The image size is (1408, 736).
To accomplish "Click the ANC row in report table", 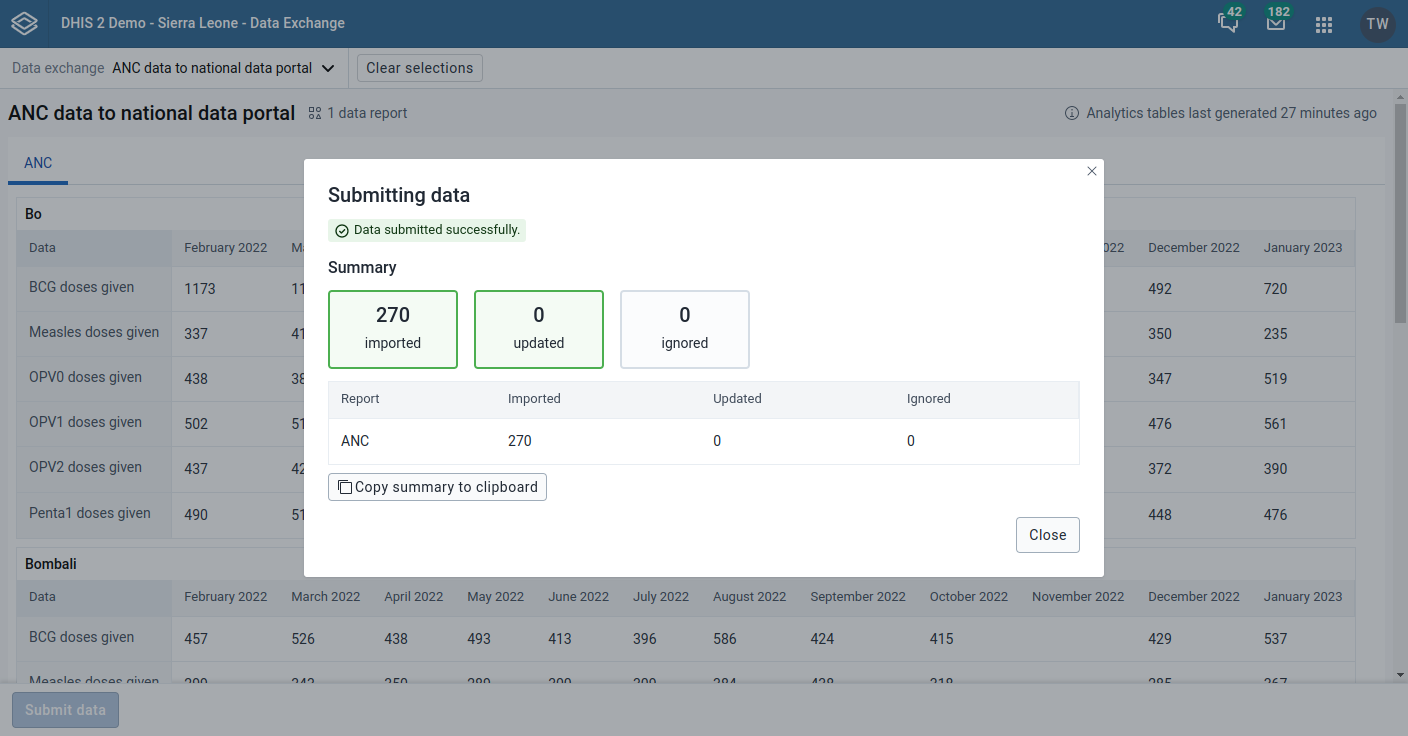I will (x=355, y=441).
